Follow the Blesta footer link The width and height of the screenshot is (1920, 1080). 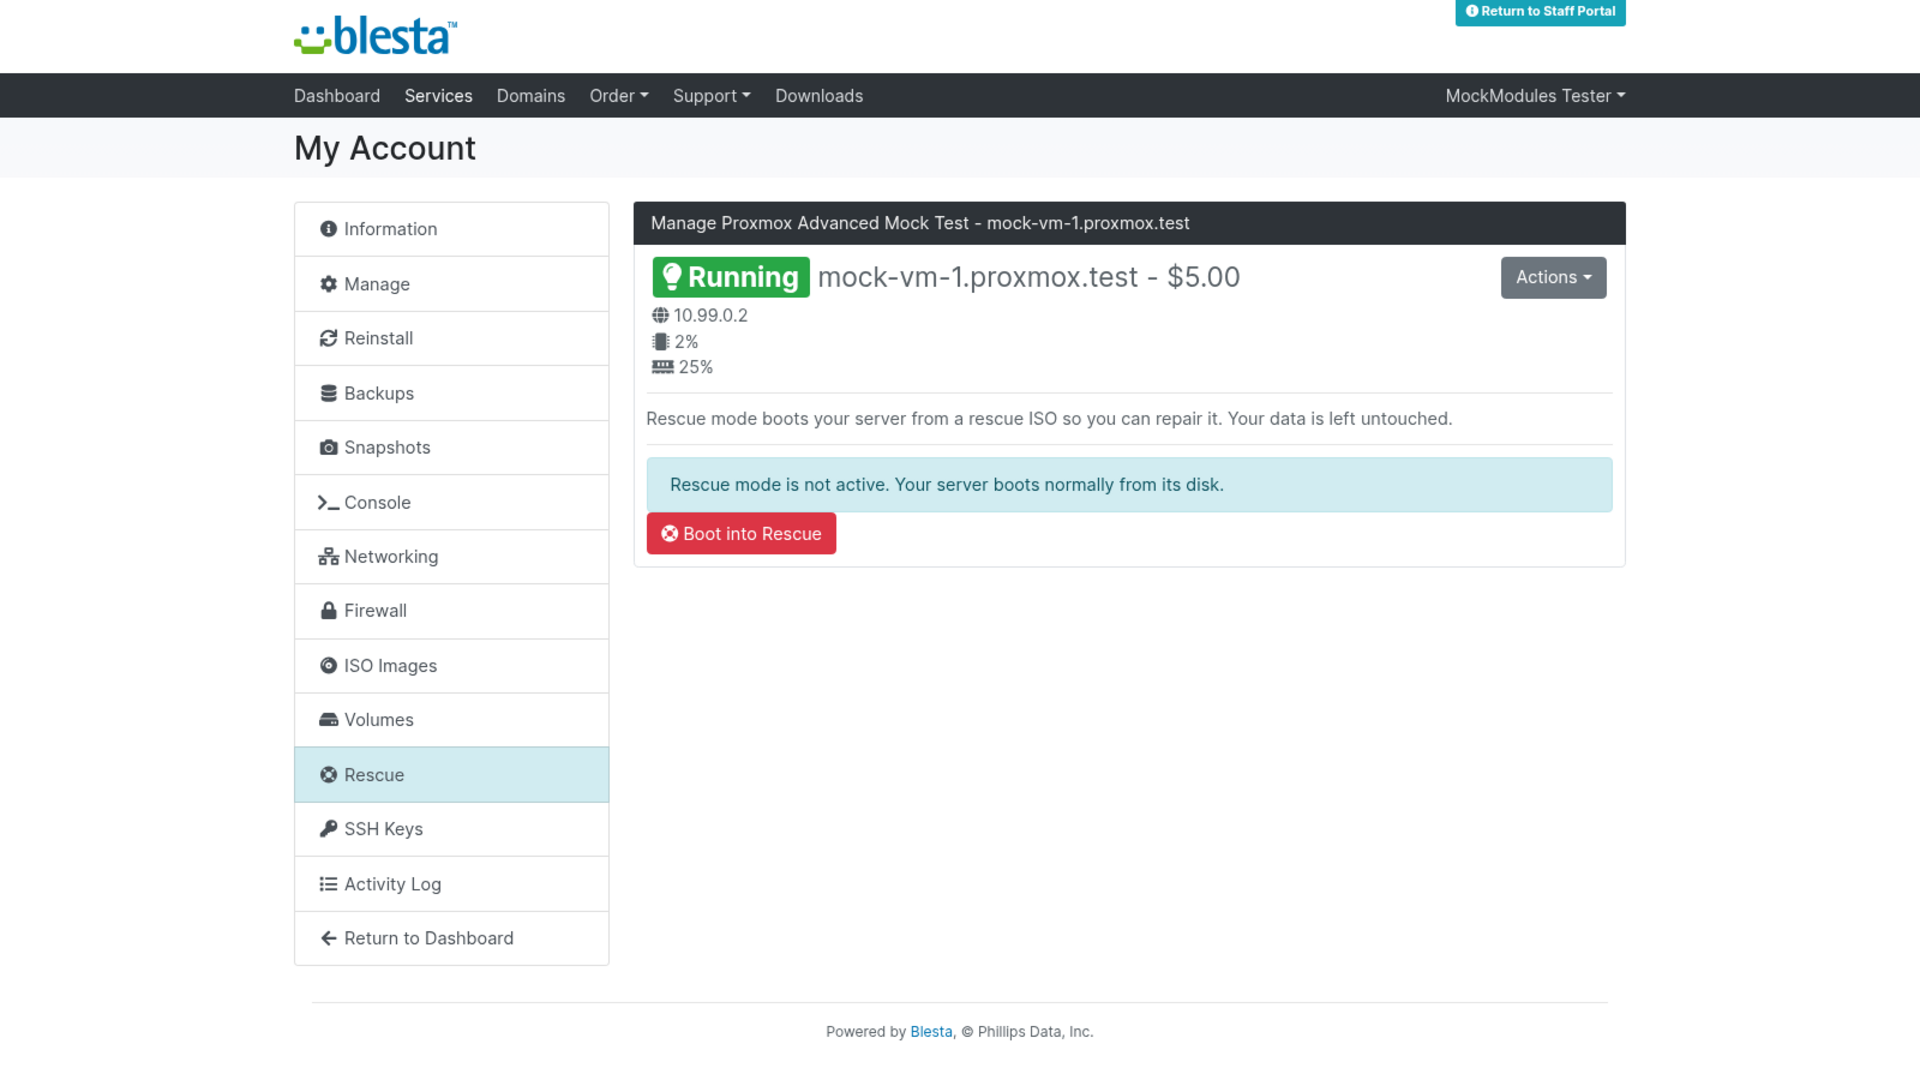[931, 1032]
